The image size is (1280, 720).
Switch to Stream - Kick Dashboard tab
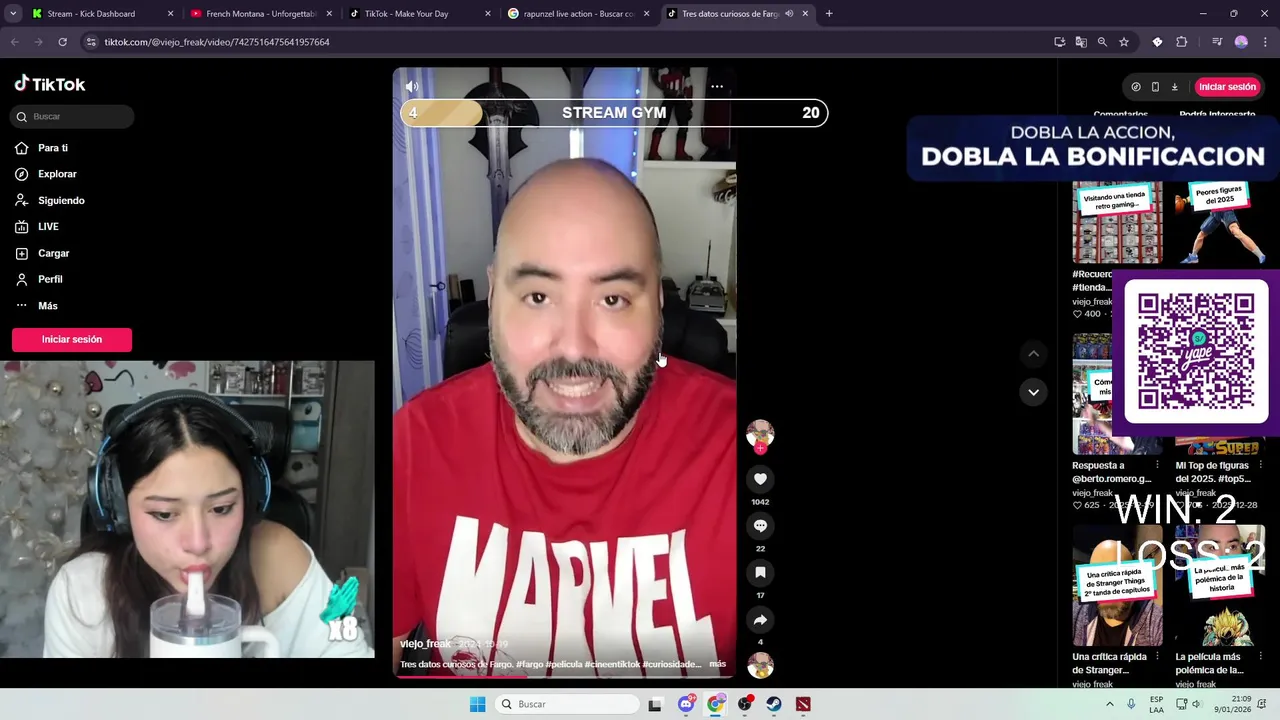tap(101, 14)
